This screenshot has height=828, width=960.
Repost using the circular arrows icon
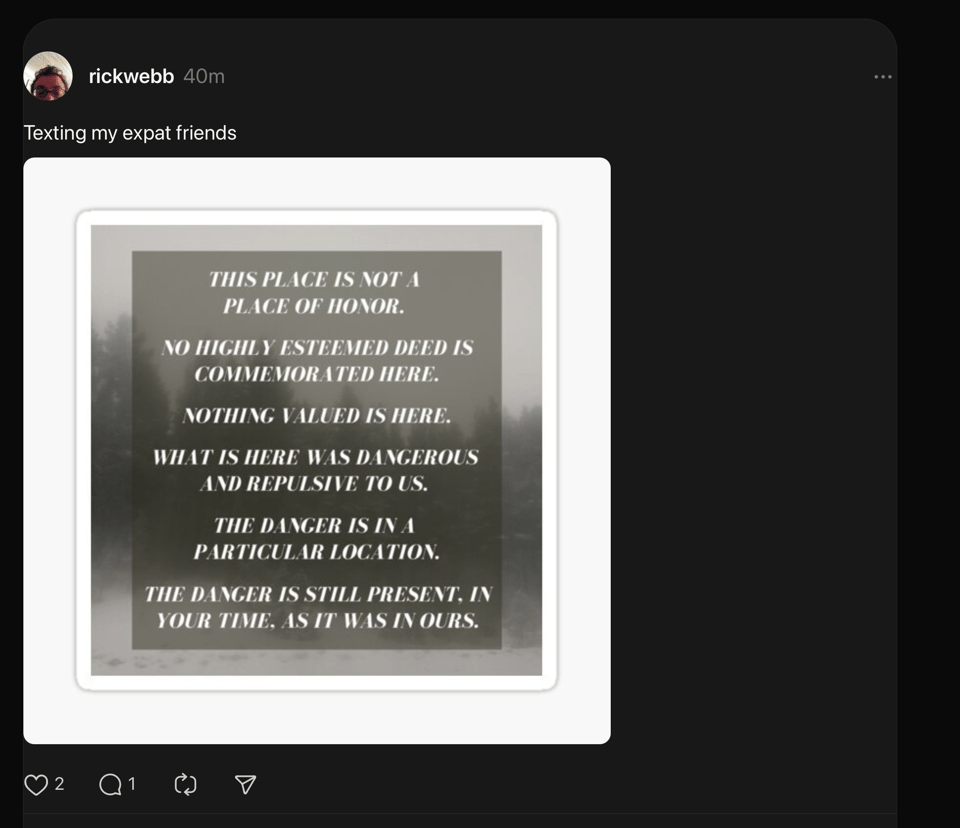click(x=186, y=785)
